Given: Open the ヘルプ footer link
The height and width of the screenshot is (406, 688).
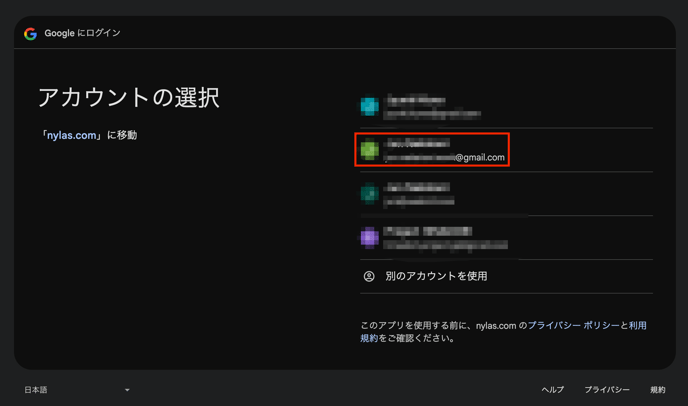Looking at the screenshot, I should [x=552, y=390].
